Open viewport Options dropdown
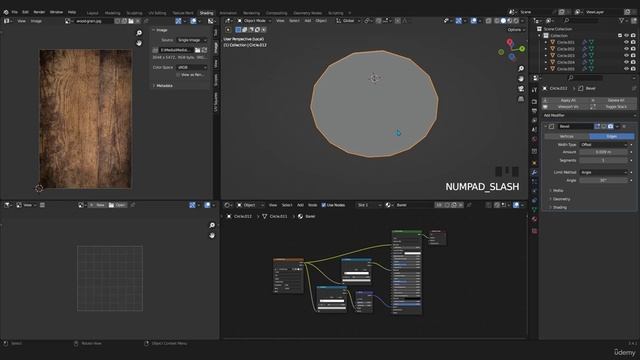Viewport: 640px width, 360px height. point(516,30)
